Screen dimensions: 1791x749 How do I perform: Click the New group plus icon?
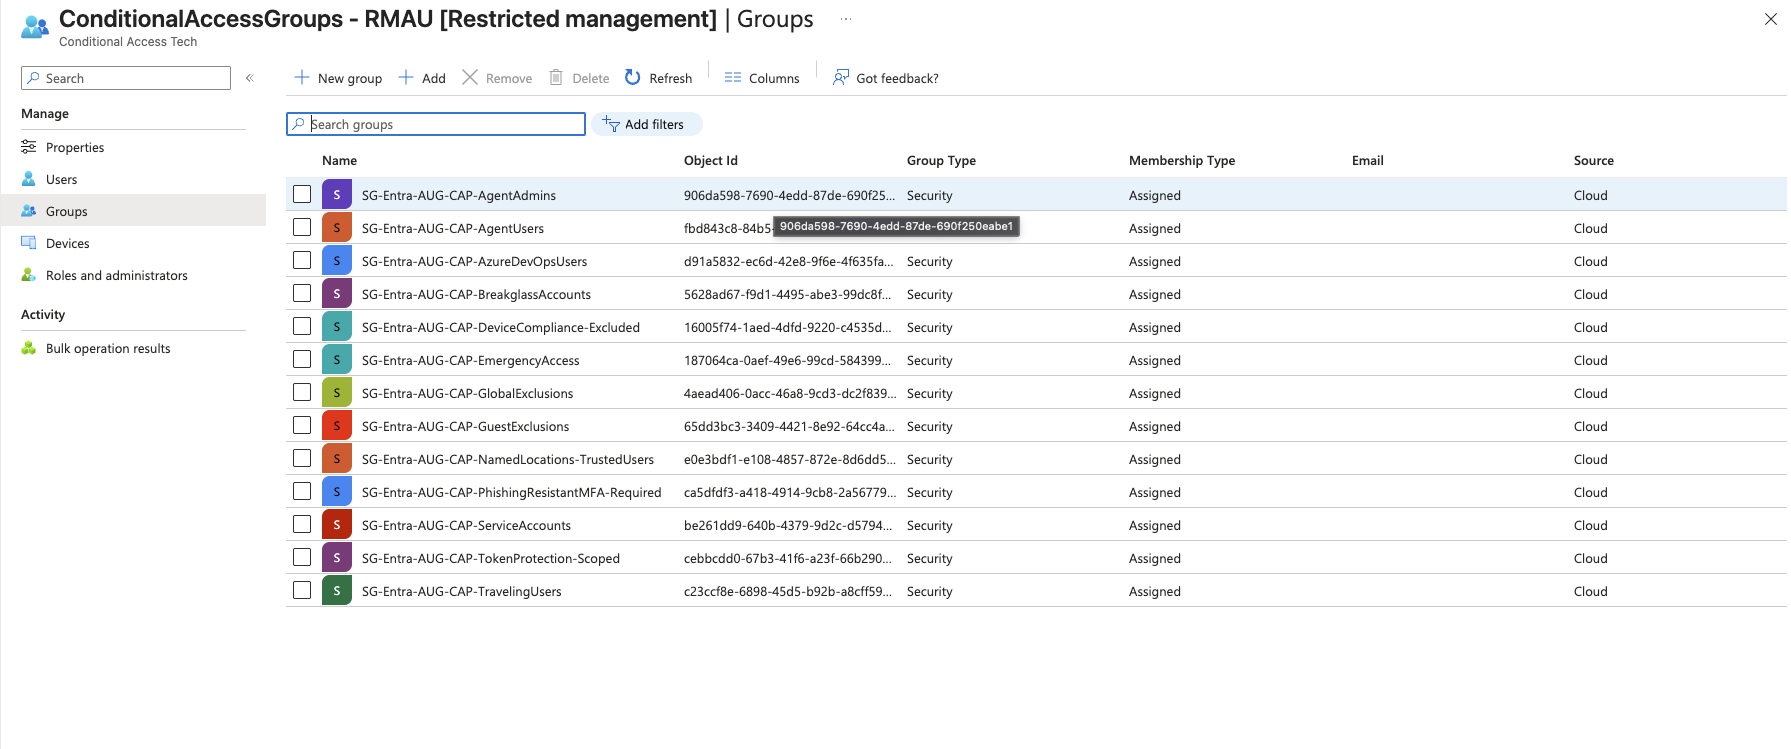(x=302, y=77)
